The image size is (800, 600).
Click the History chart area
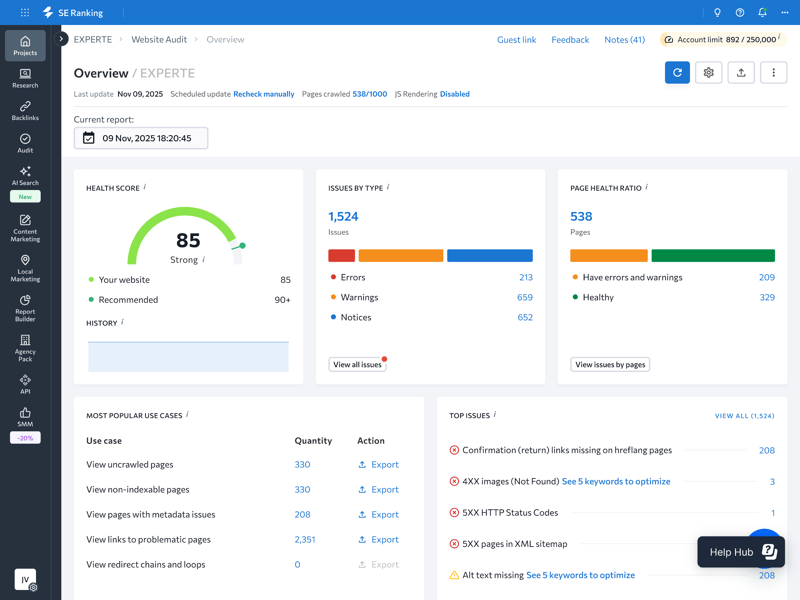click(188, 356)
